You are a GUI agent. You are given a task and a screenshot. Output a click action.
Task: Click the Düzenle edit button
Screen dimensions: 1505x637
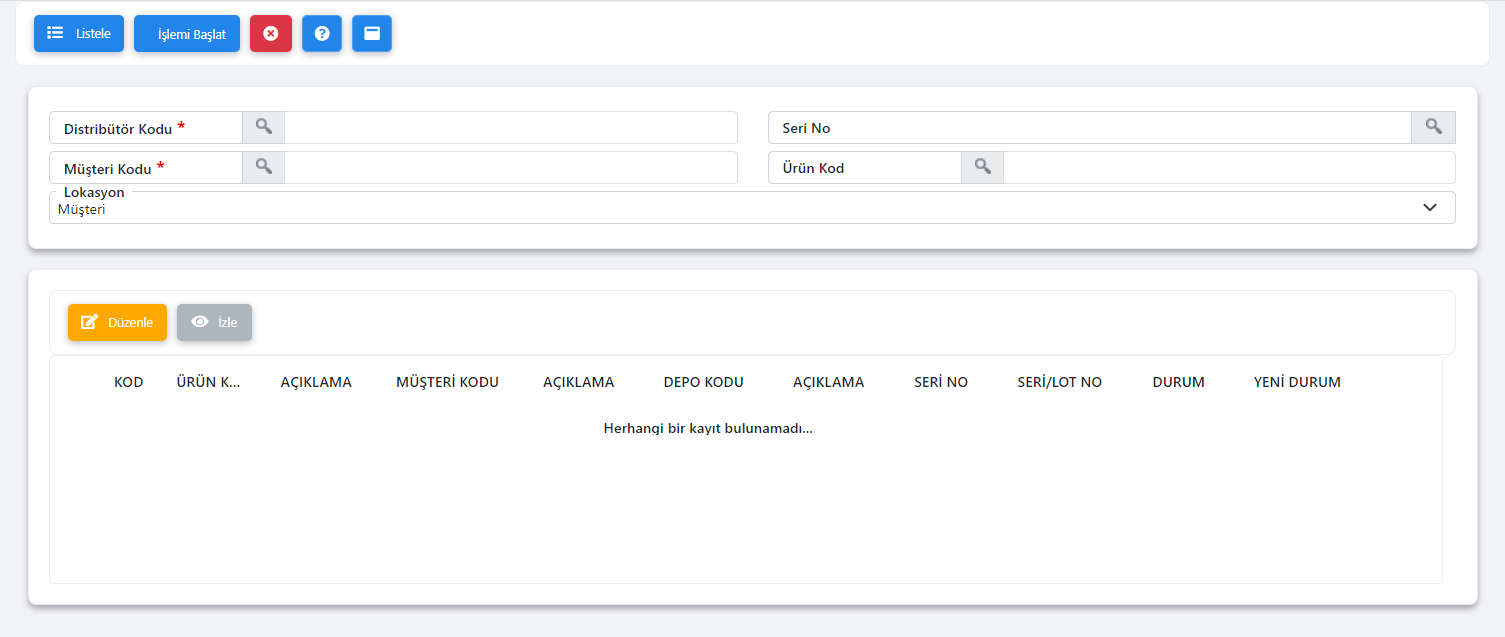click(x=117, y=322)
